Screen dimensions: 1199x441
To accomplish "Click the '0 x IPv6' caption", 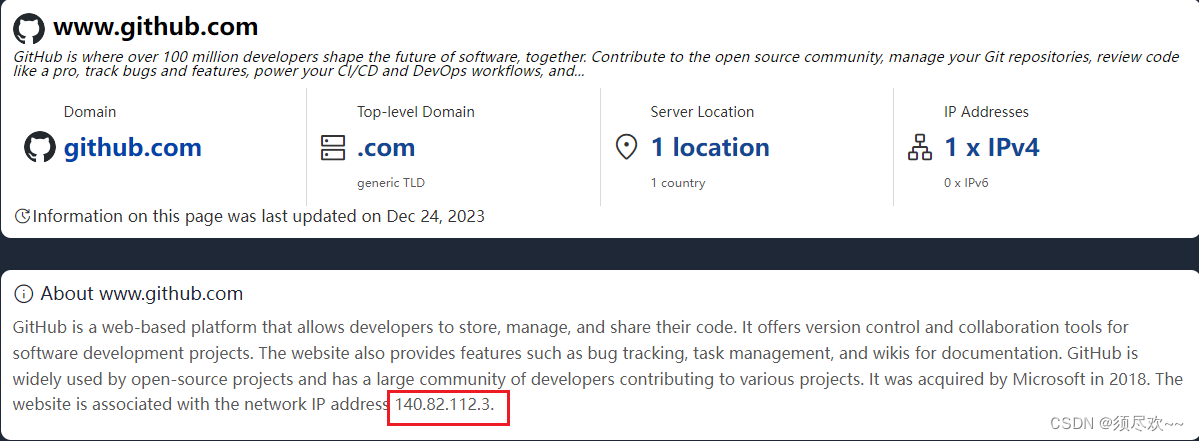I will click(x=967, y=183).
